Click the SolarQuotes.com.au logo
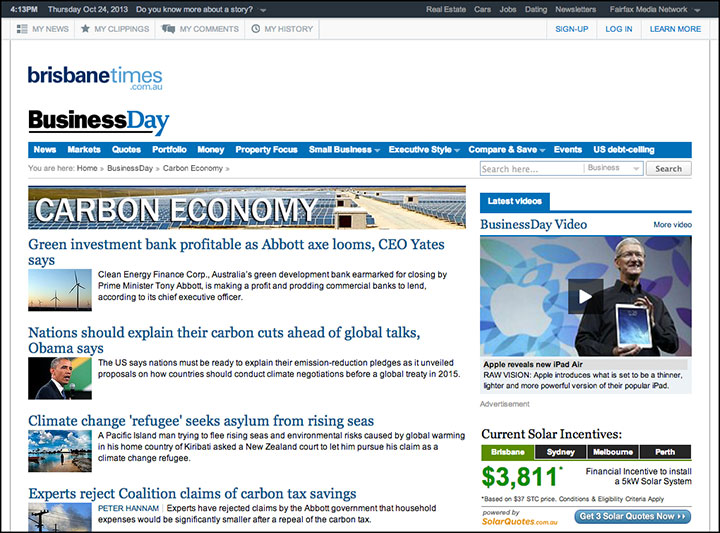 [x=519, y=521]
